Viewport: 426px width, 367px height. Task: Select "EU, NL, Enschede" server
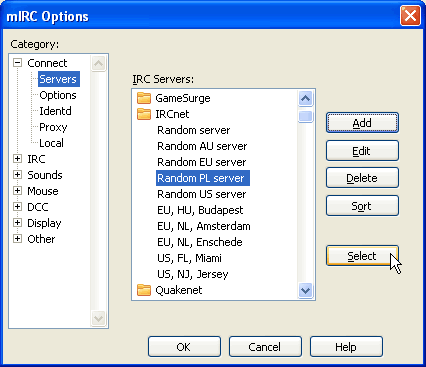[200, 242]
